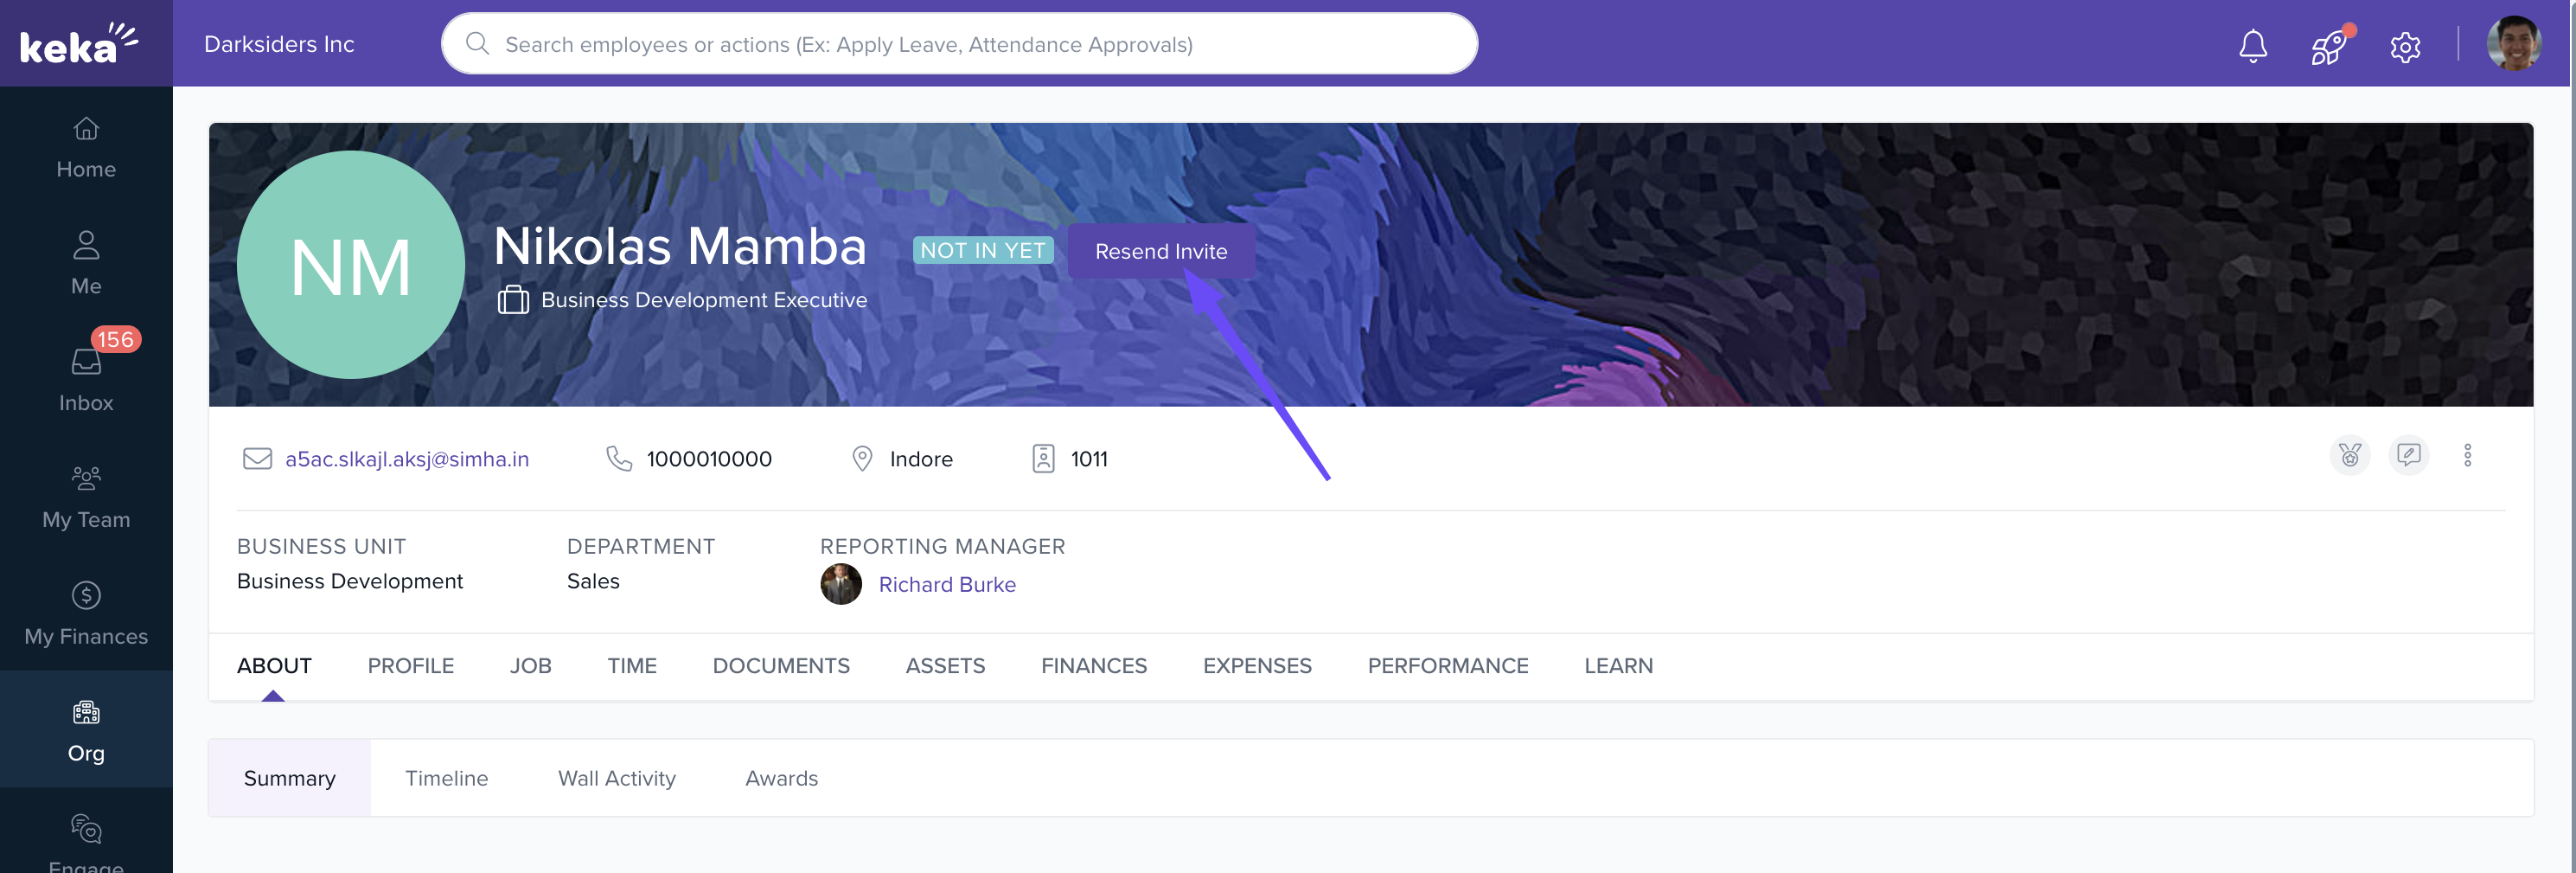Open the user profile avatar menu
The height and width of the screenshot is (873, 2576).
(2513, 43)
